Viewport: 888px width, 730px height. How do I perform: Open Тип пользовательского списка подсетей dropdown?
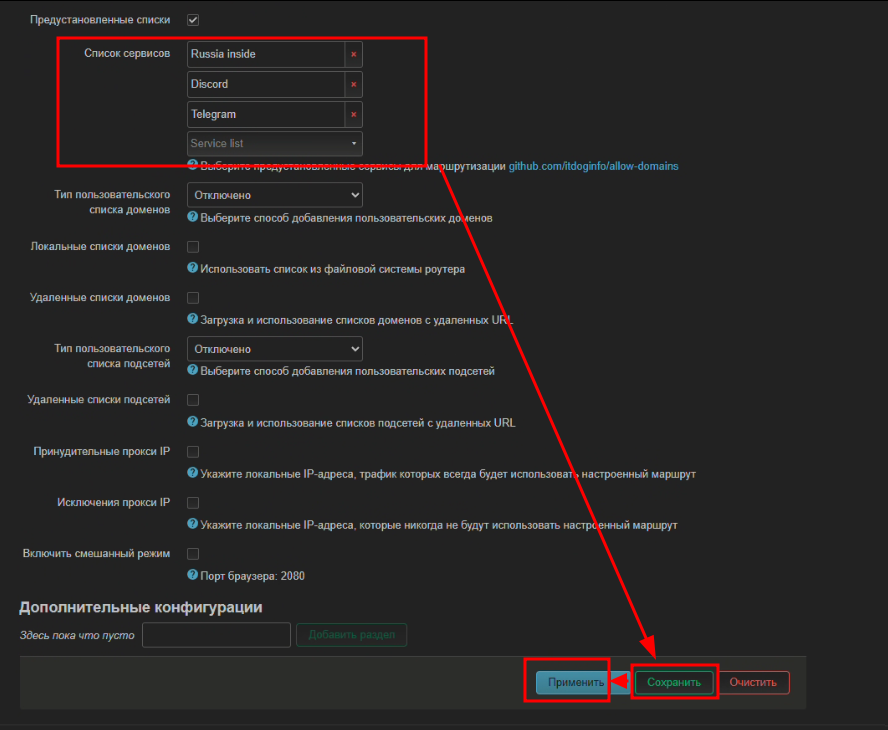(x=274, y=349)
